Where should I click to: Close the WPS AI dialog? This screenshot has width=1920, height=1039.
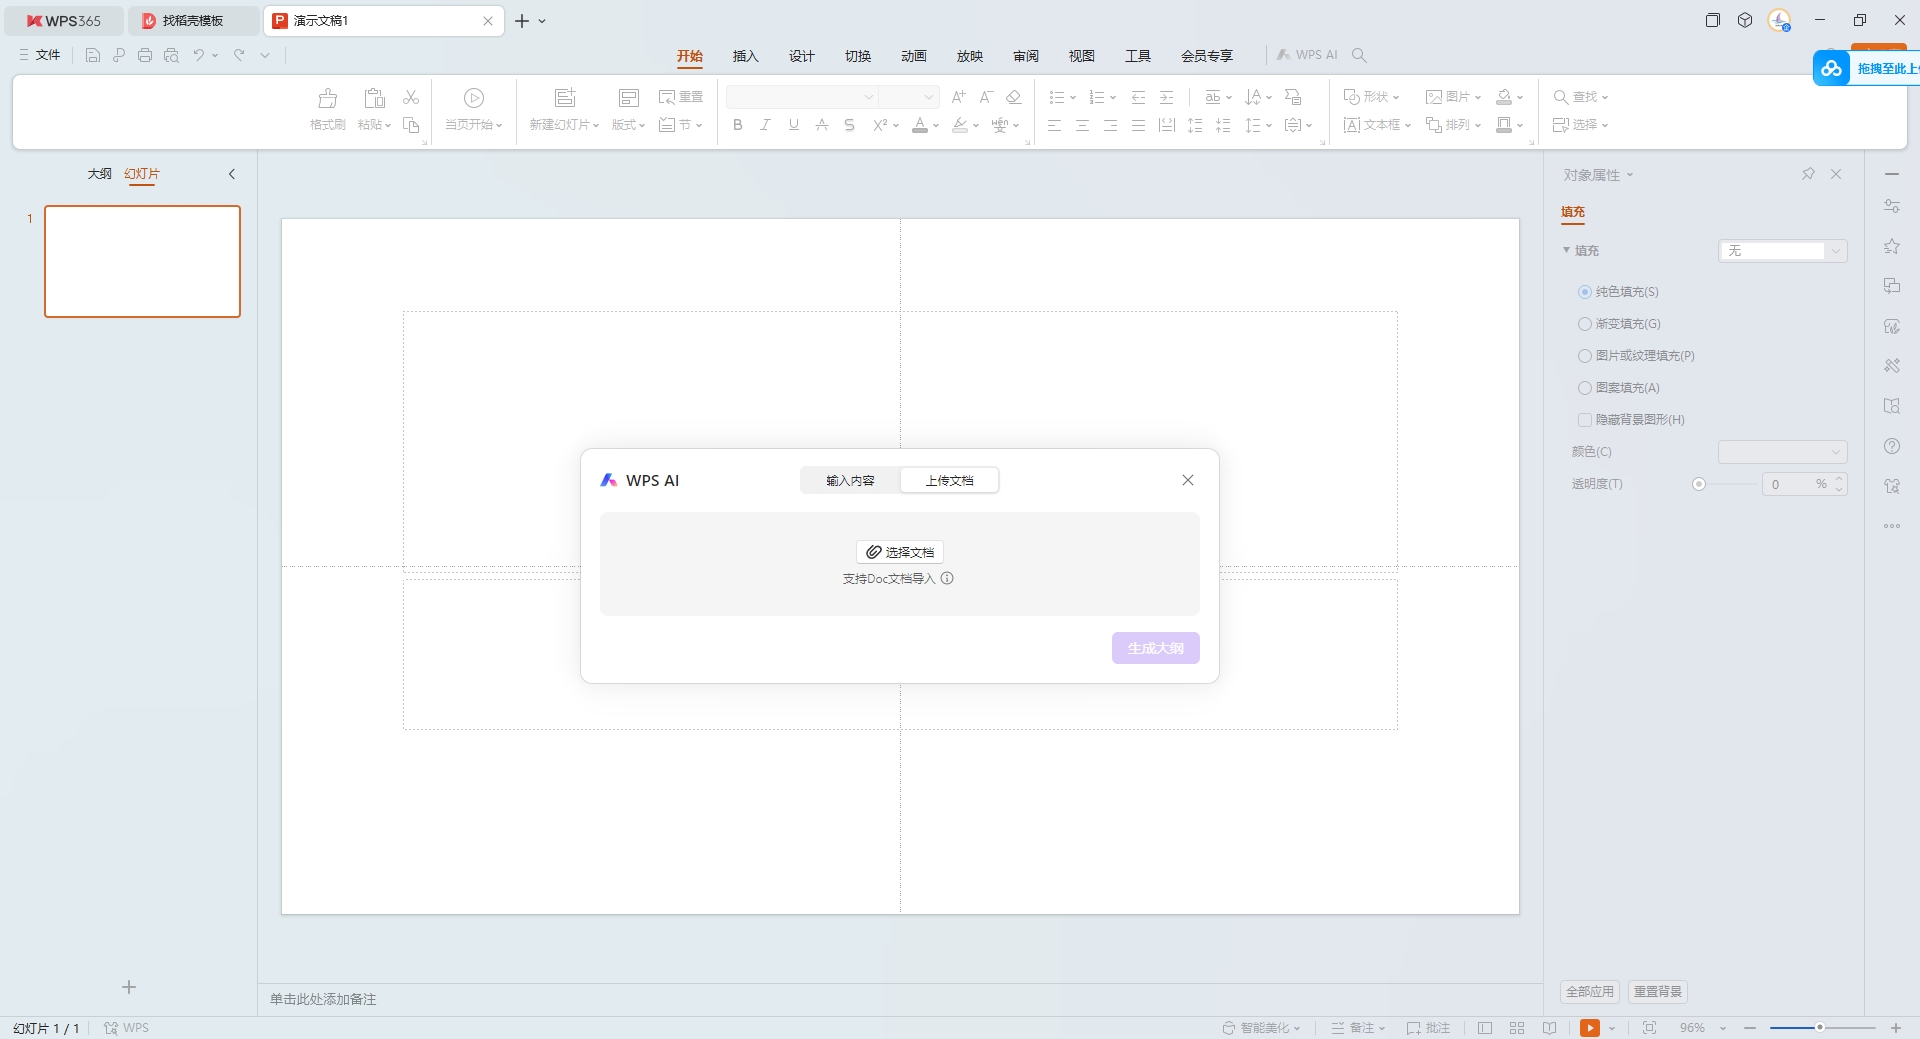pyautogui.click(x=1188, y=480)
